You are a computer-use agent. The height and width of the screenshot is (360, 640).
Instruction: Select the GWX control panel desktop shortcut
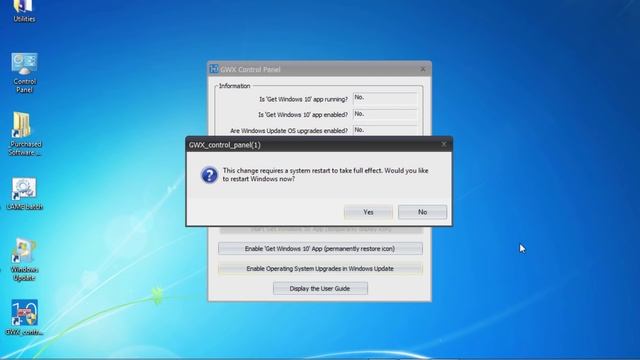(x=24, y=317)
